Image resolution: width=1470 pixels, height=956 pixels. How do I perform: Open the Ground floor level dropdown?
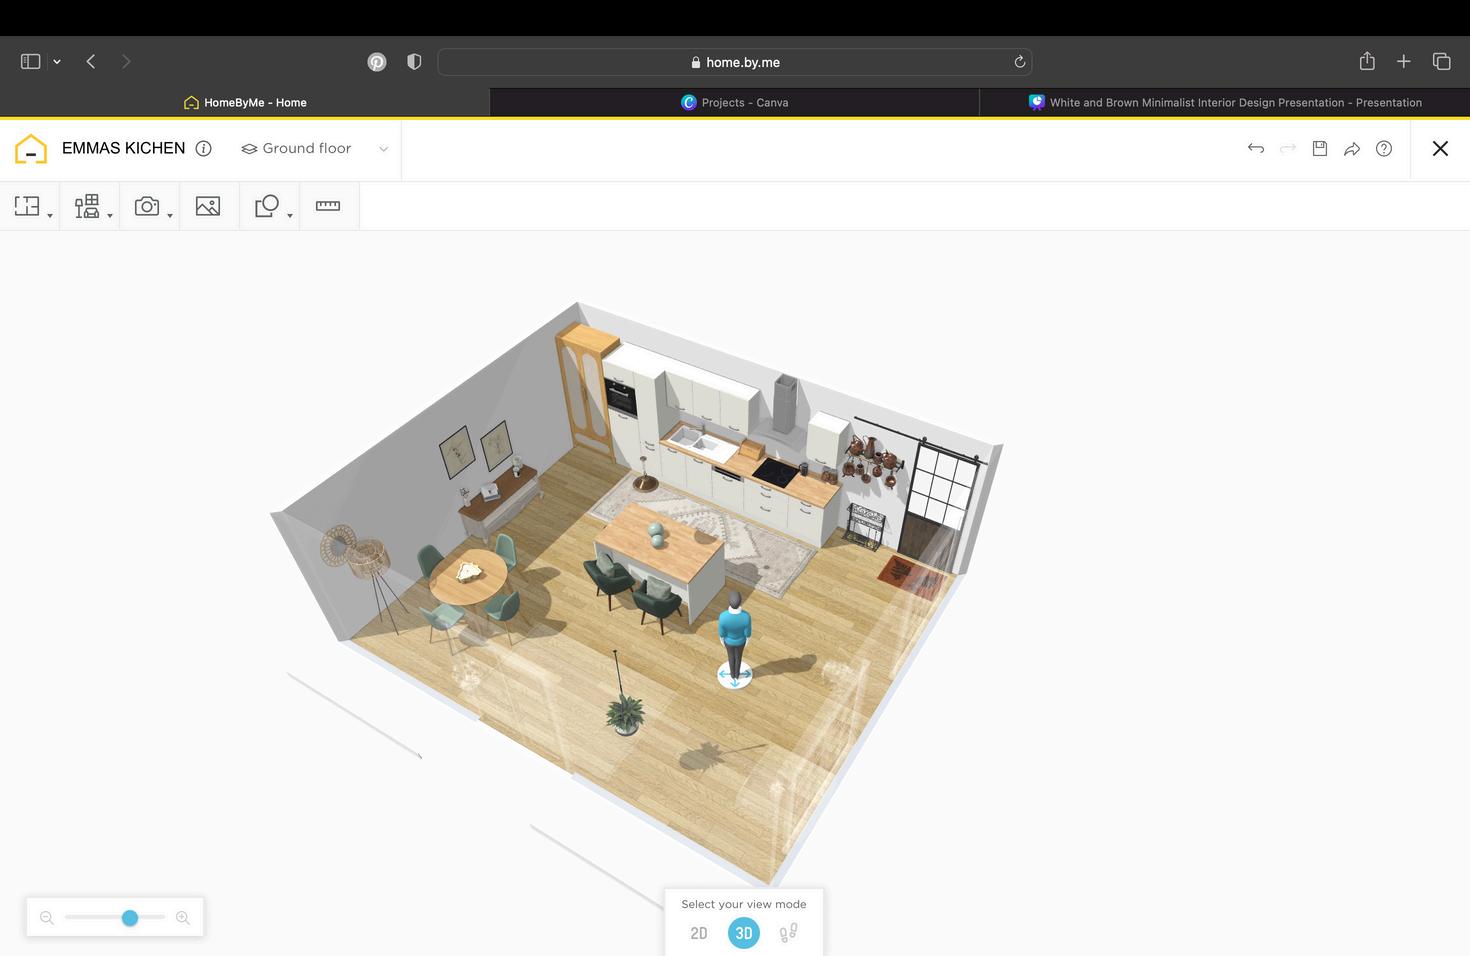tap(314, 149)
